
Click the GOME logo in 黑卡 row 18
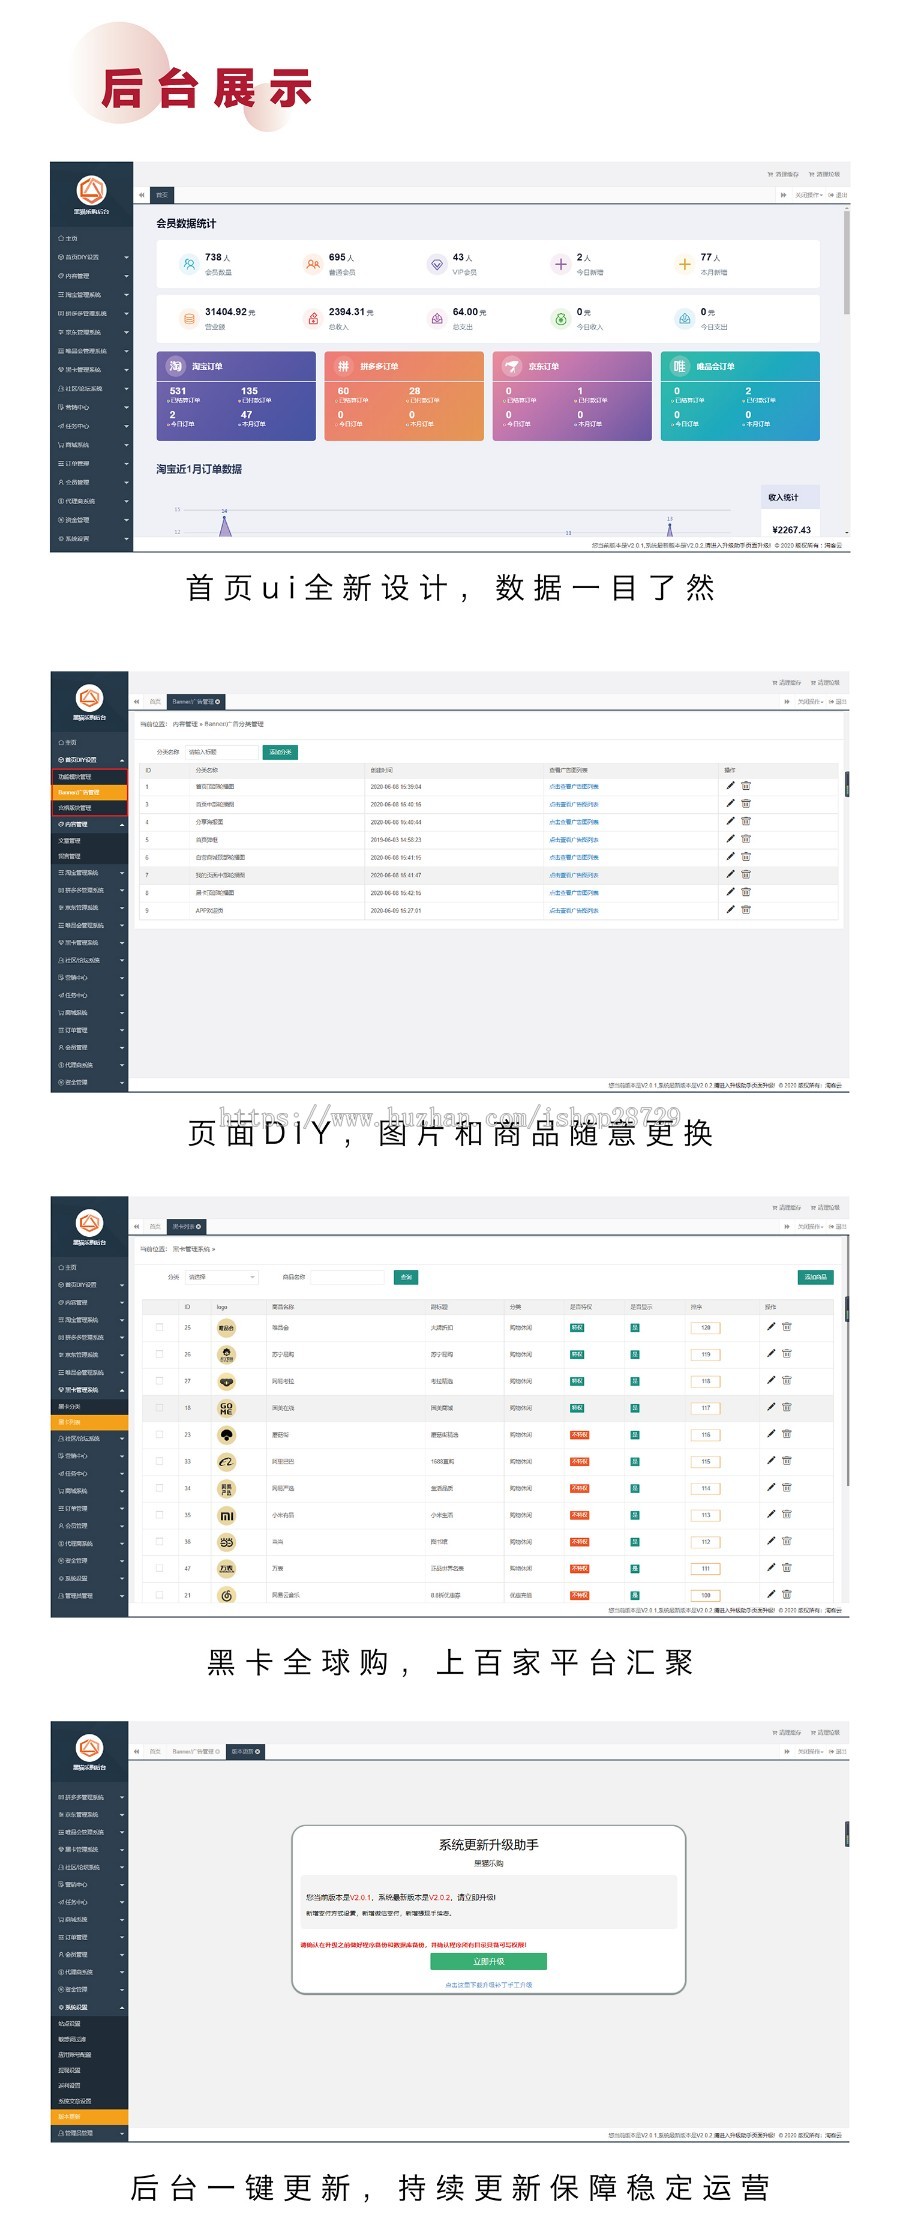tap(227, 1408)
